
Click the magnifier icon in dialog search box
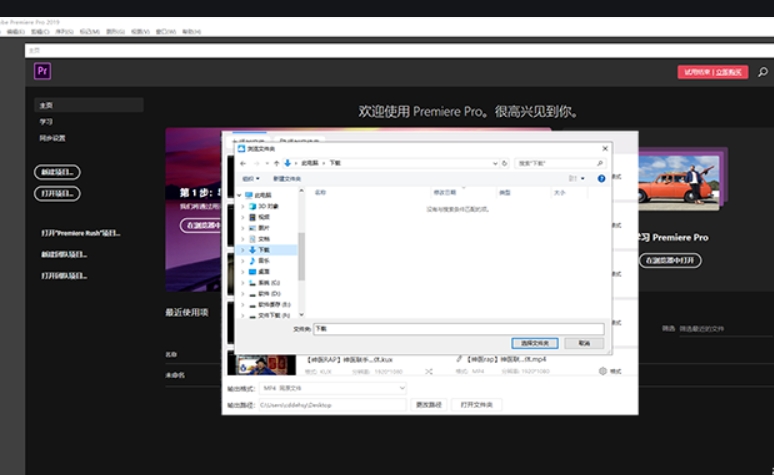(600, 163)
